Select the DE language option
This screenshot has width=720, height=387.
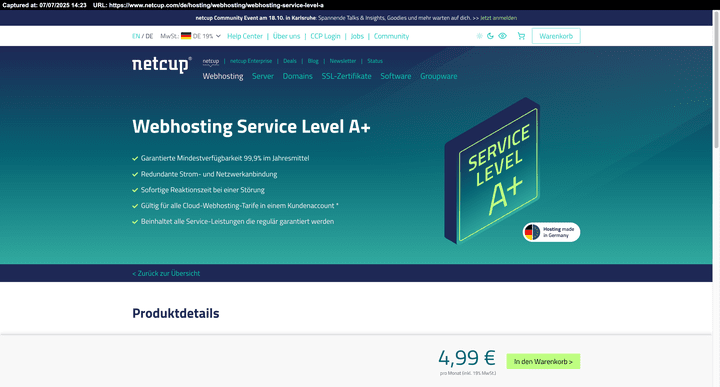click(x=149, y=36)
